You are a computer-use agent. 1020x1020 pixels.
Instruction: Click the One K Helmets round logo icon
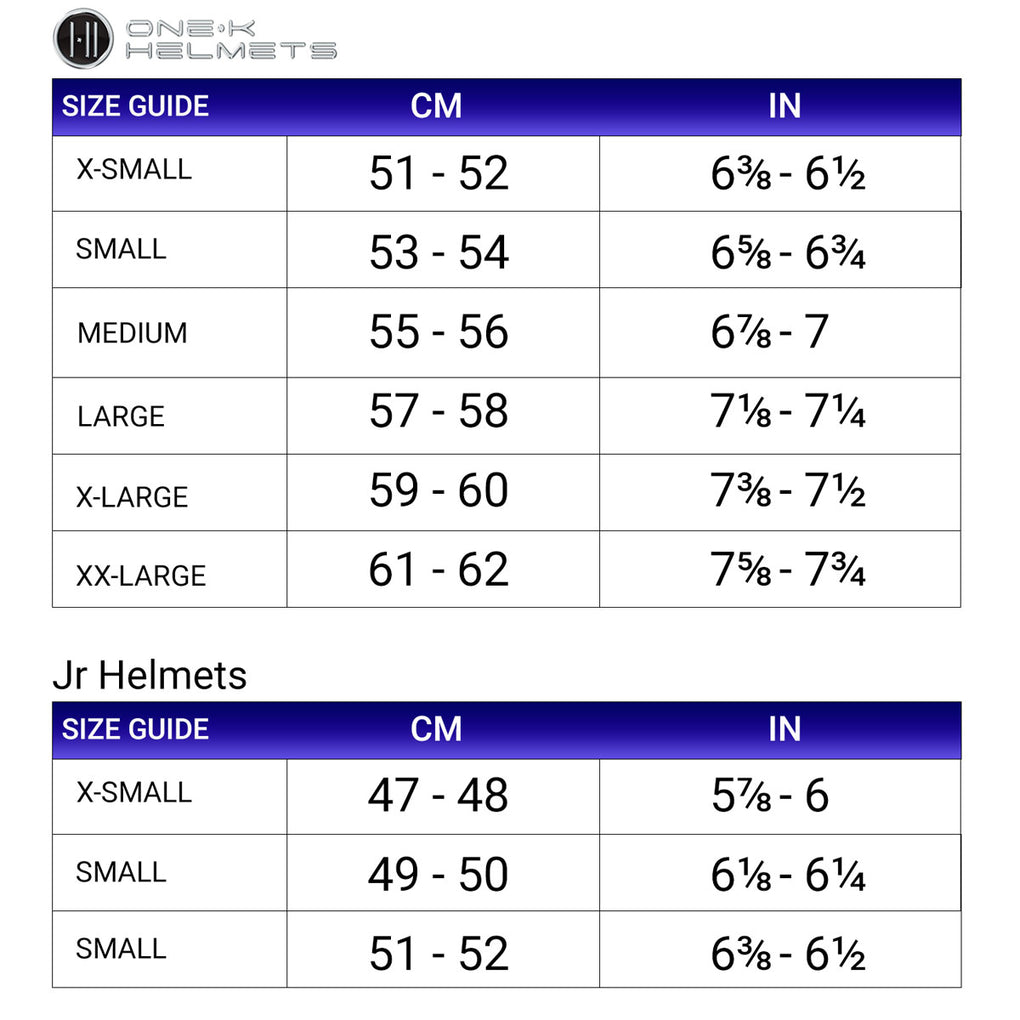[x=83, y=38]
